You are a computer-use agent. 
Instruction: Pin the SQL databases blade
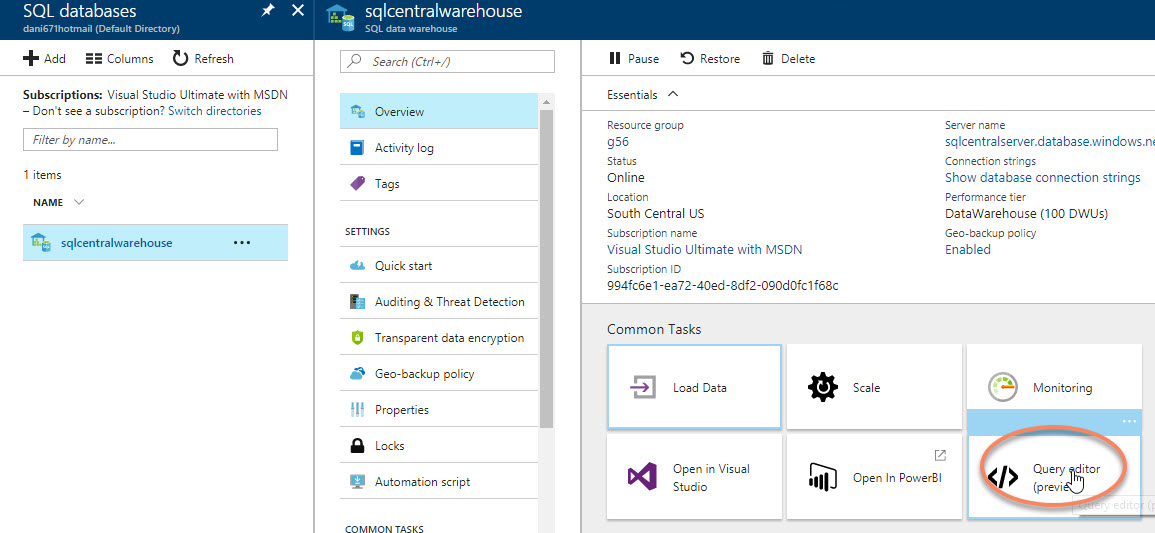[x=267, y=11]
